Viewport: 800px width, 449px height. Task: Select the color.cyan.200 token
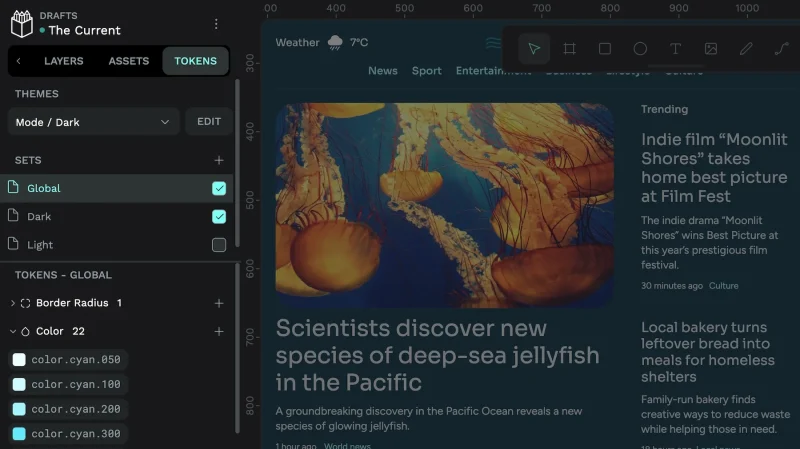[68, 409]
